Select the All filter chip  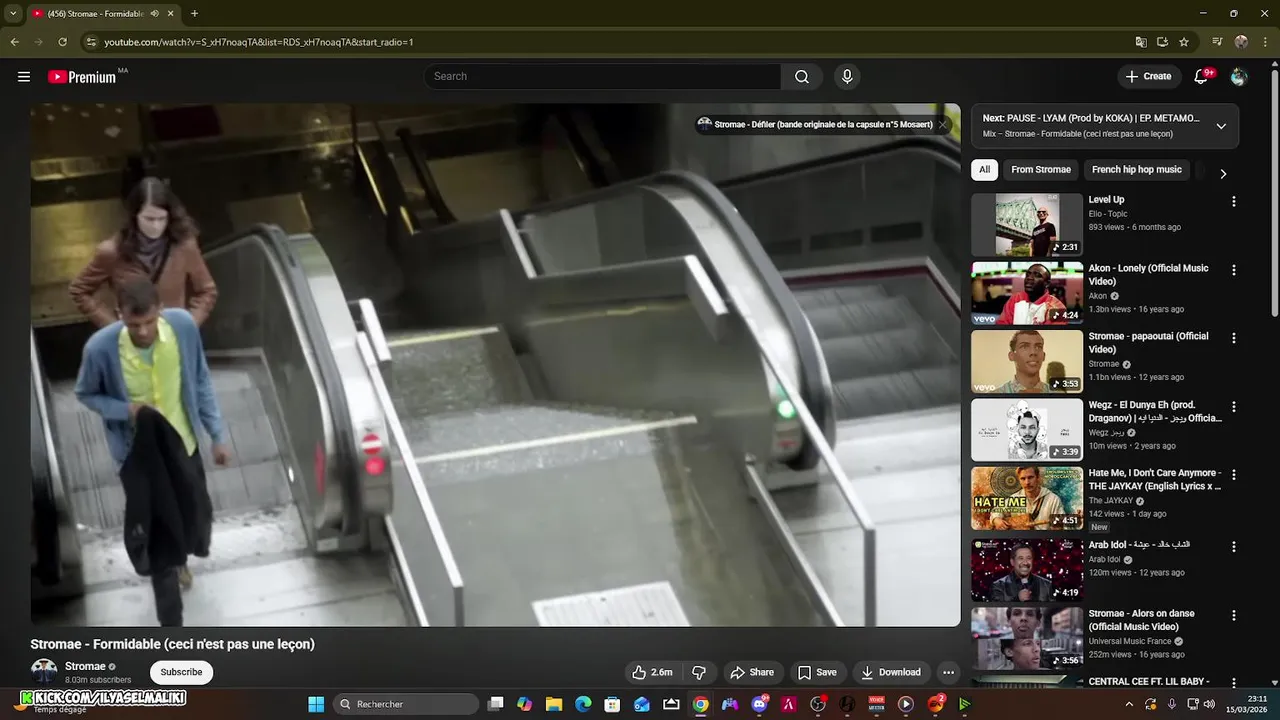(984, 170)
